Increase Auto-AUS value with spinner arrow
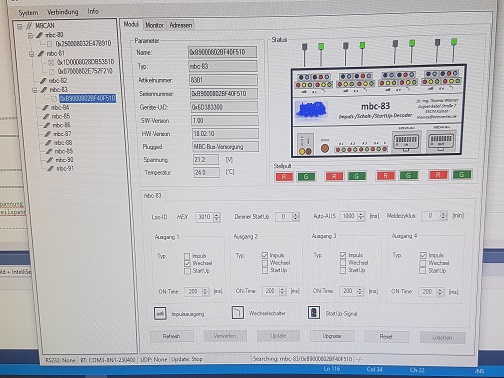This screenshot has height=378, width=504. click(361, 214)
